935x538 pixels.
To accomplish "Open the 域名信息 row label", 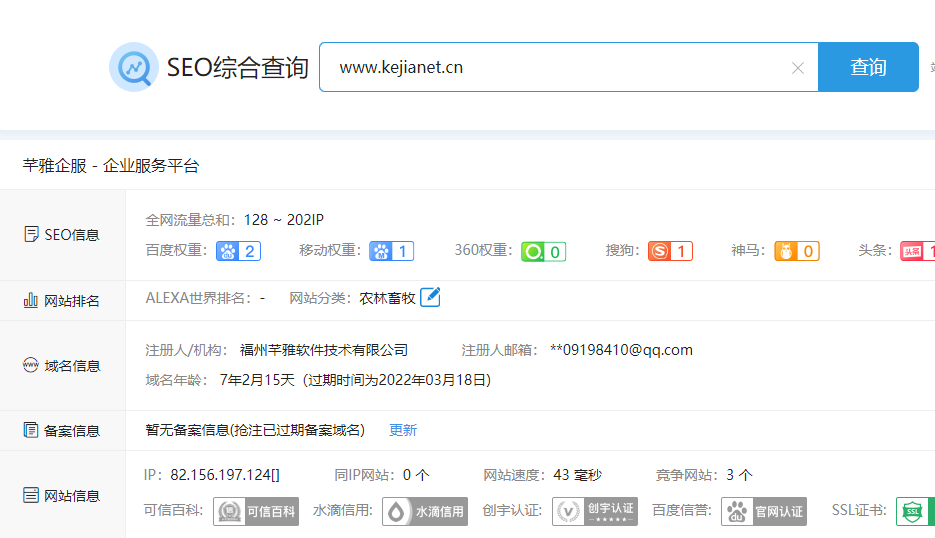I will coord(62,366).
